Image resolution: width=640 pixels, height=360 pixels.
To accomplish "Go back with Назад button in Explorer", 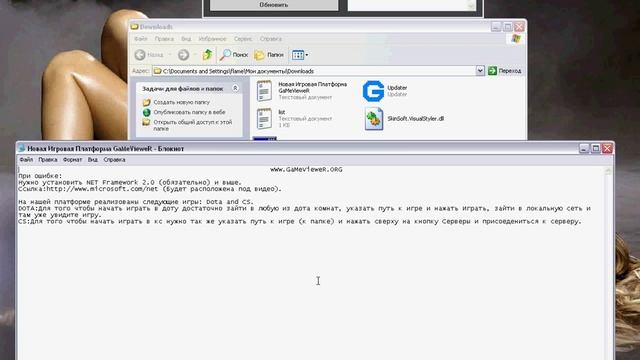I will click(x=149, y=55).
